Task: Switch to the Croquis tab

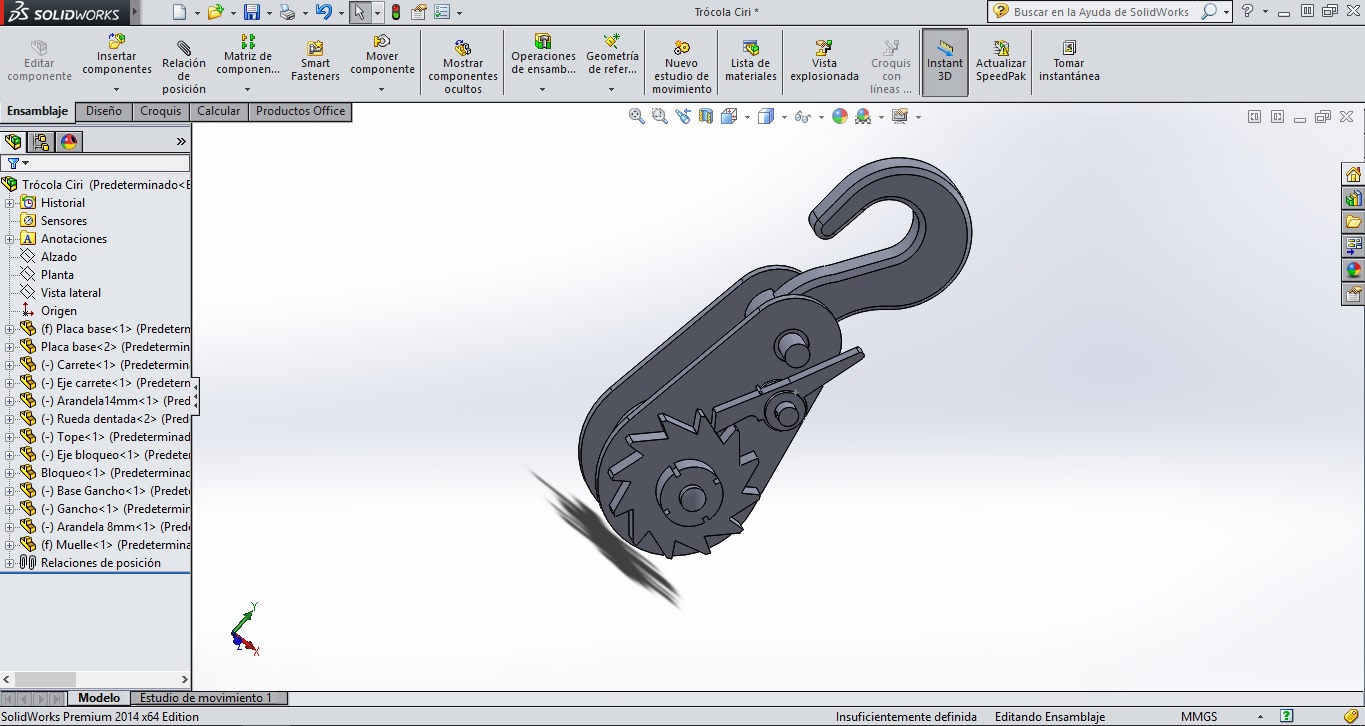Action: (x=161, y=111)
